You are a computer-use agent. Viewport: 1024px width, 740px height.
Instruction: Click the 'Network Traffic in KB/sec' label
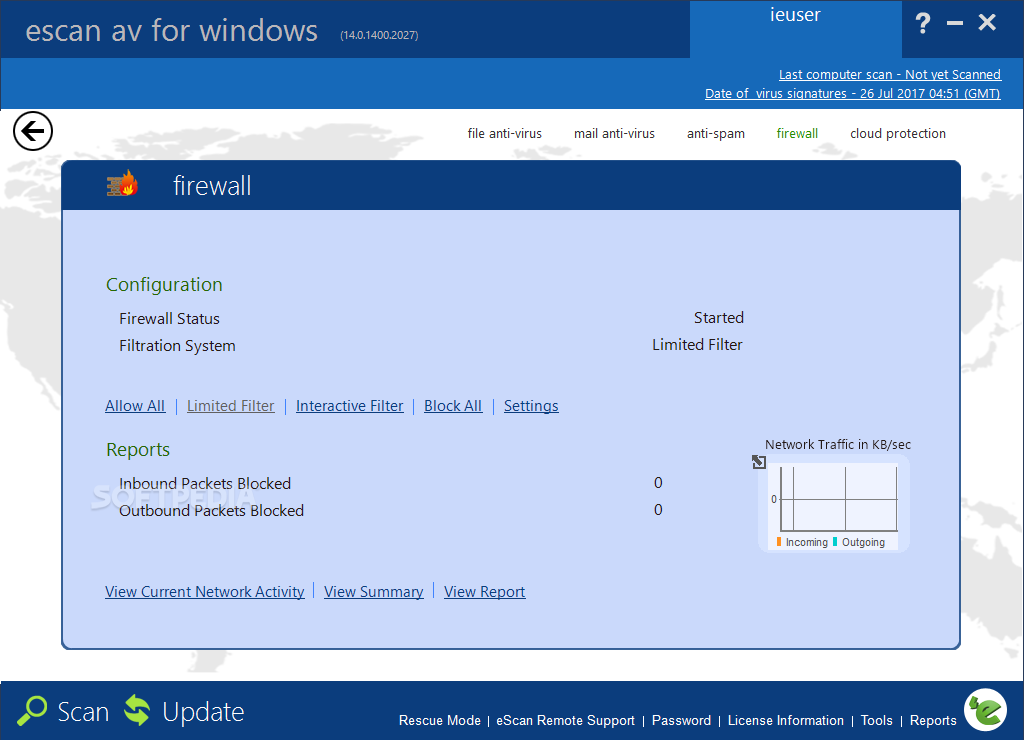pyautogui.click(x=838, y=445)
